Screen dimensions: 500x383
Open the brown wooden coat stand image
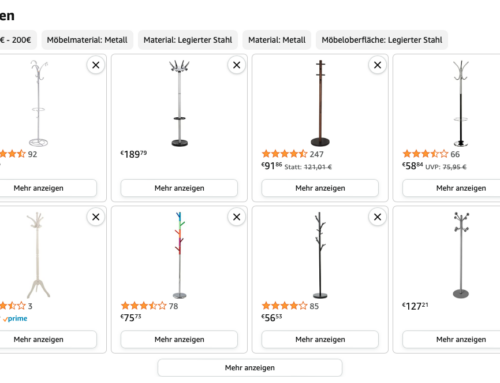tap(320, 103)
